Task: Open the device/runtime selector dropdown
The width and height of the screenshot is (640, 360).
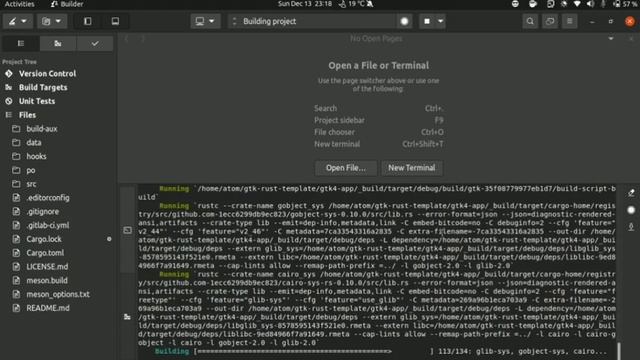Action: pyautogui.click(x=205, y=21)
